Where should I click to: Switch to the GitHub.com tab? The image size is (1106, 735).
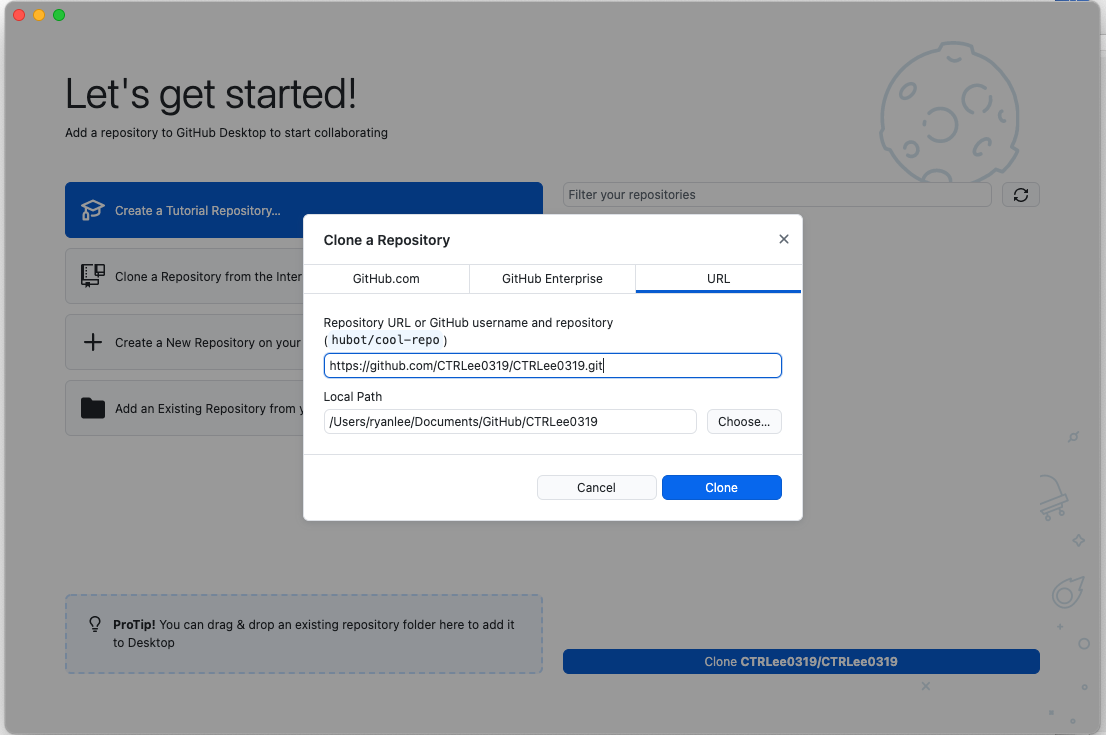tap(386, 279)
